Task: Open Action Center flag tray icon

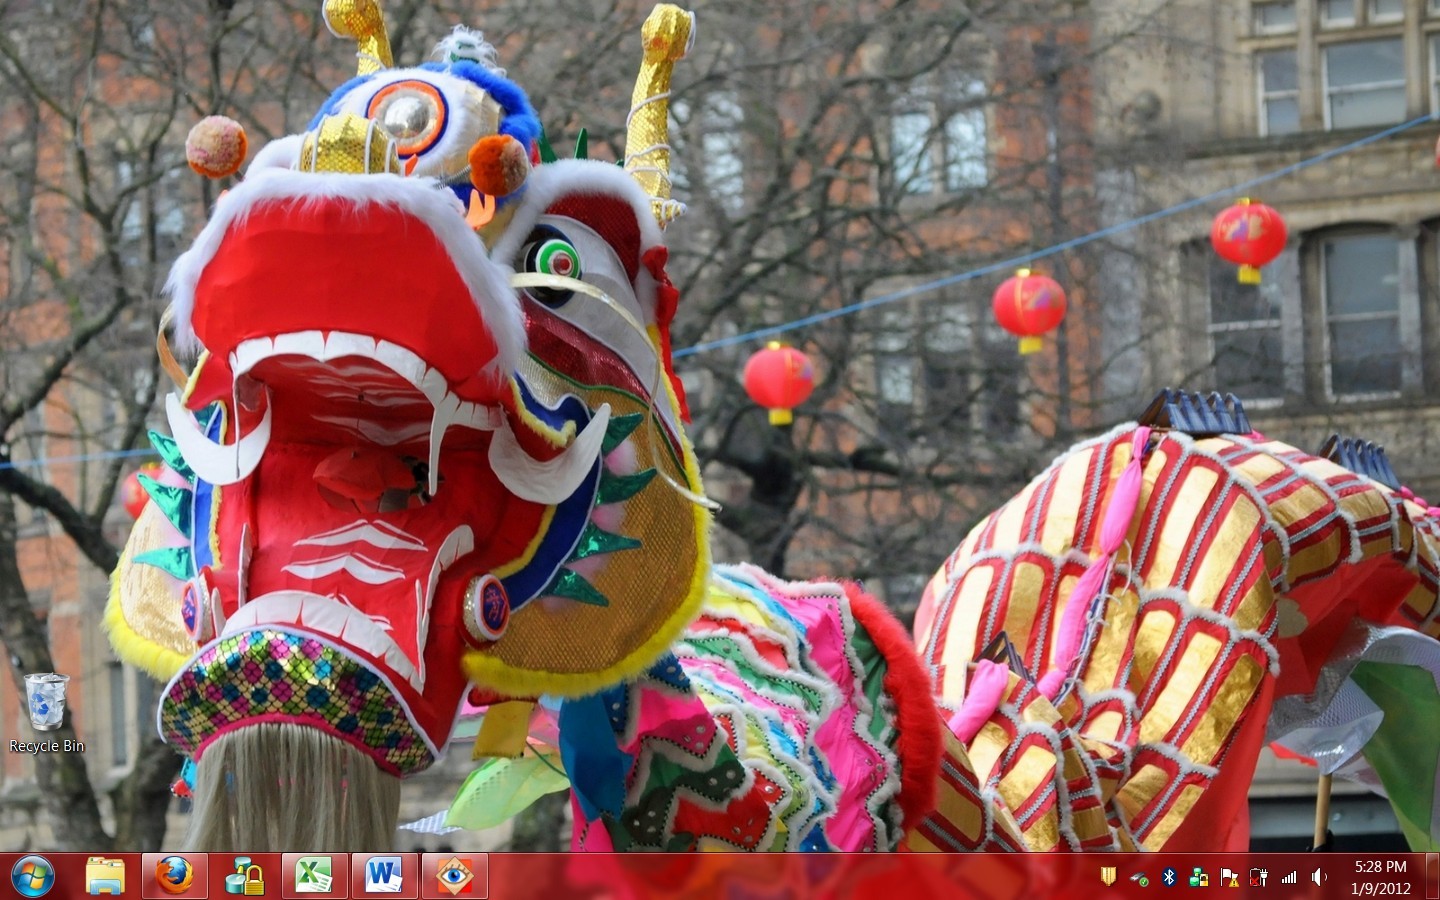Action: pyautogui.click(x=1229, y=878)
